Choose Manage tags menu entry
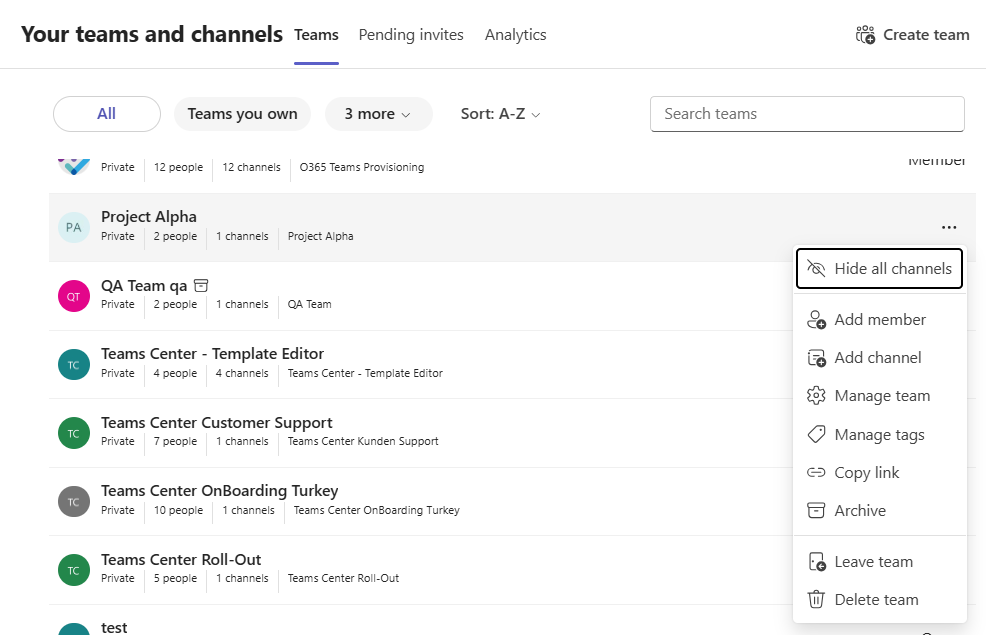This screenshot has height=635, width=986. point(879,434)
